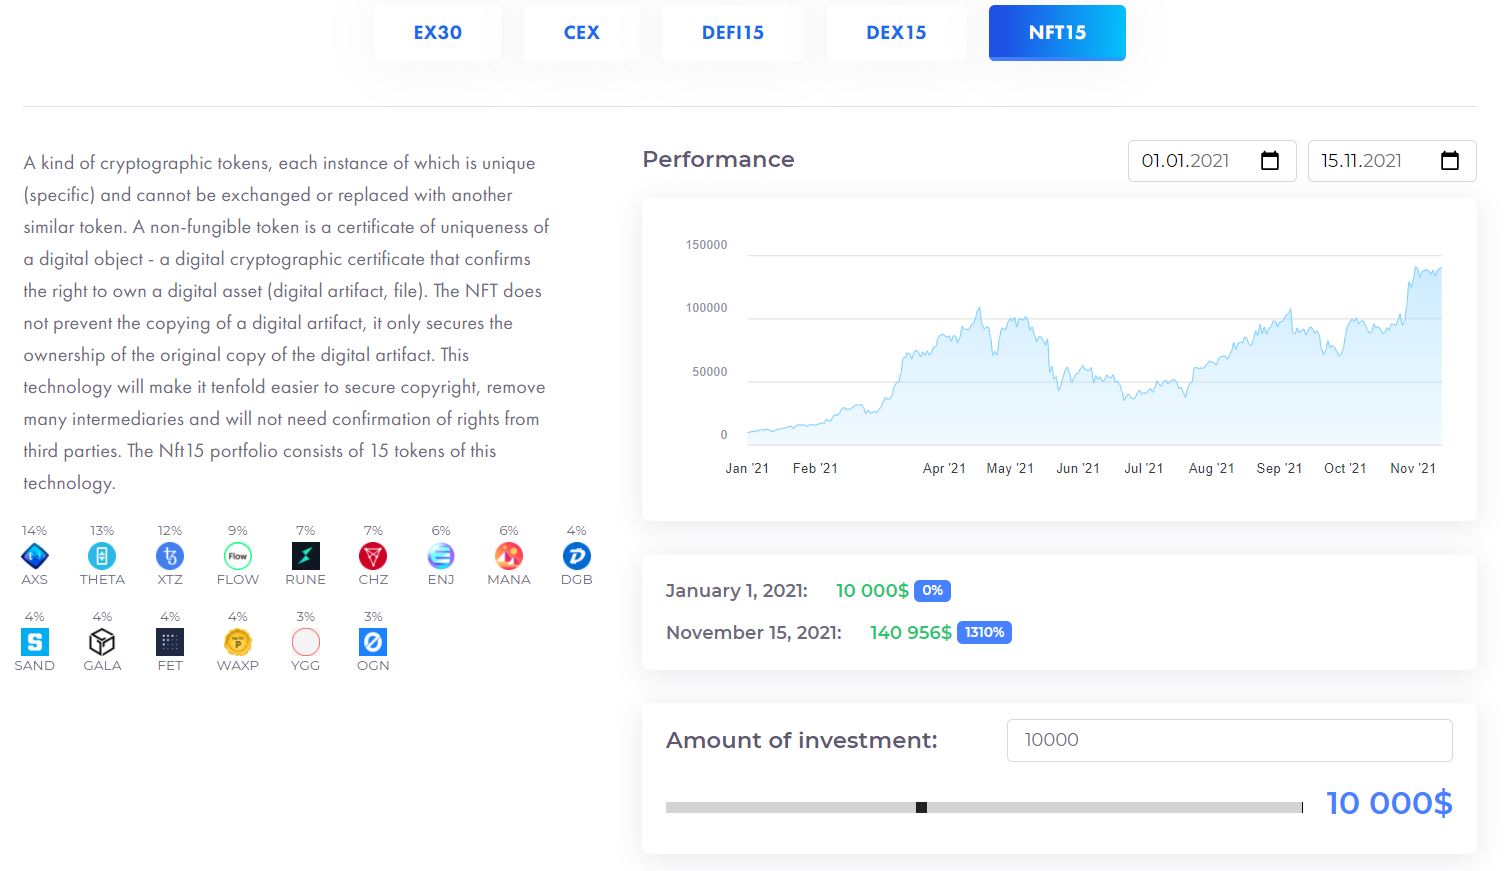Click the 1310% performance badge
The width and height of the screenshot is (1509, 871).
[985, 633]
